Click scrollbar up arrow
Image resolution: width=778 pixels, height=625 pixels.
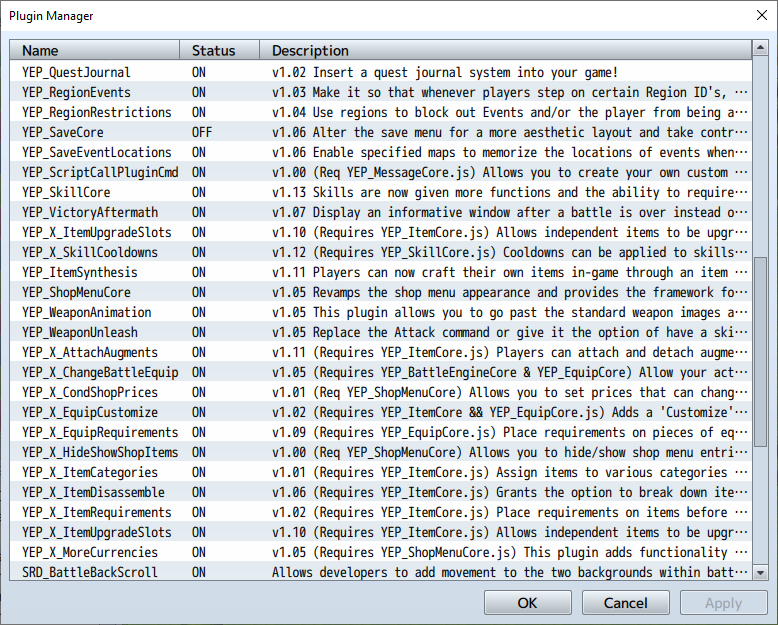click(x=760, y=48)
